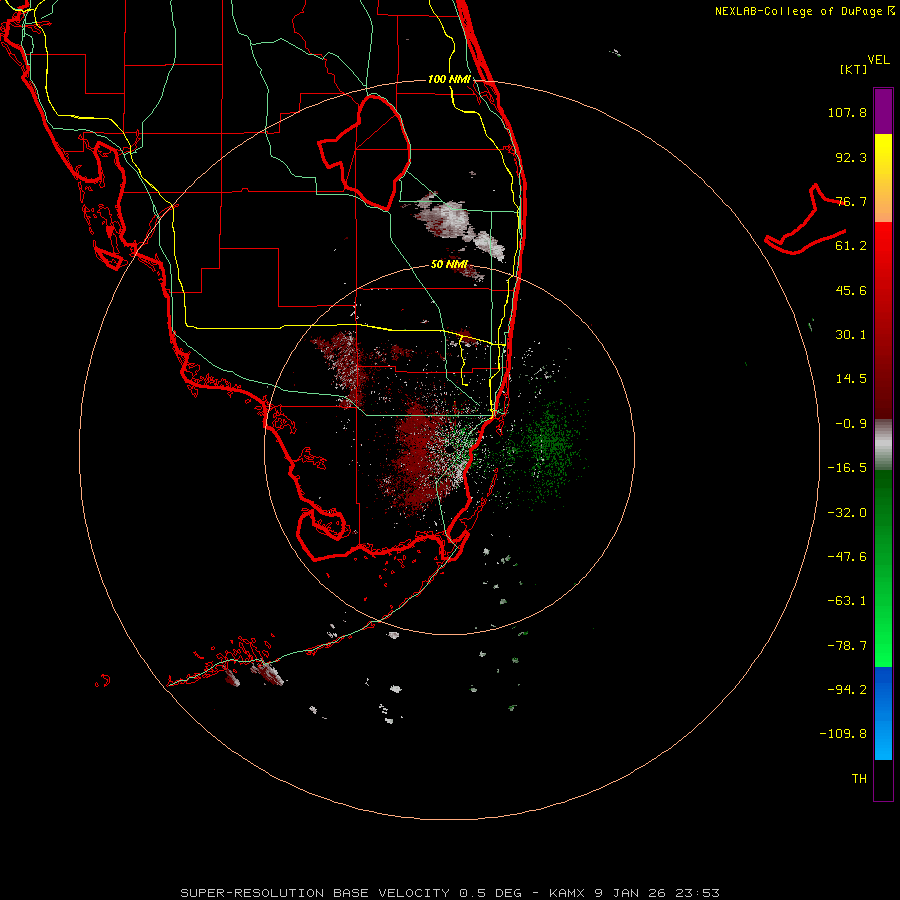The width and height of the screenshot is (900, 900).
Task: Click the -78.7 velocity scale value
Action: click(x=847, y=646)
